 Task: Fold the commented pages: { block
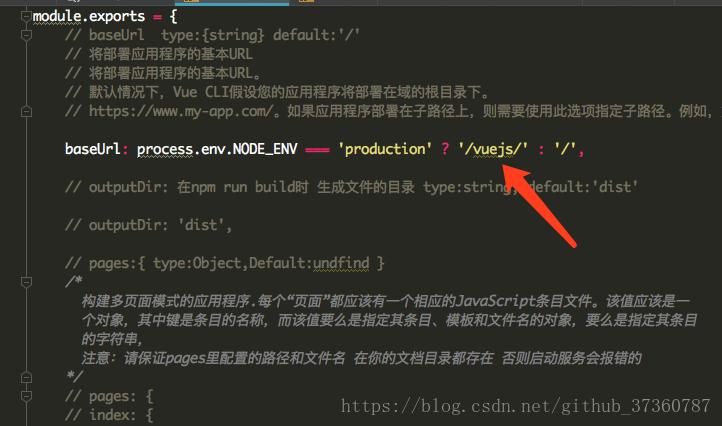pos(26,396)
